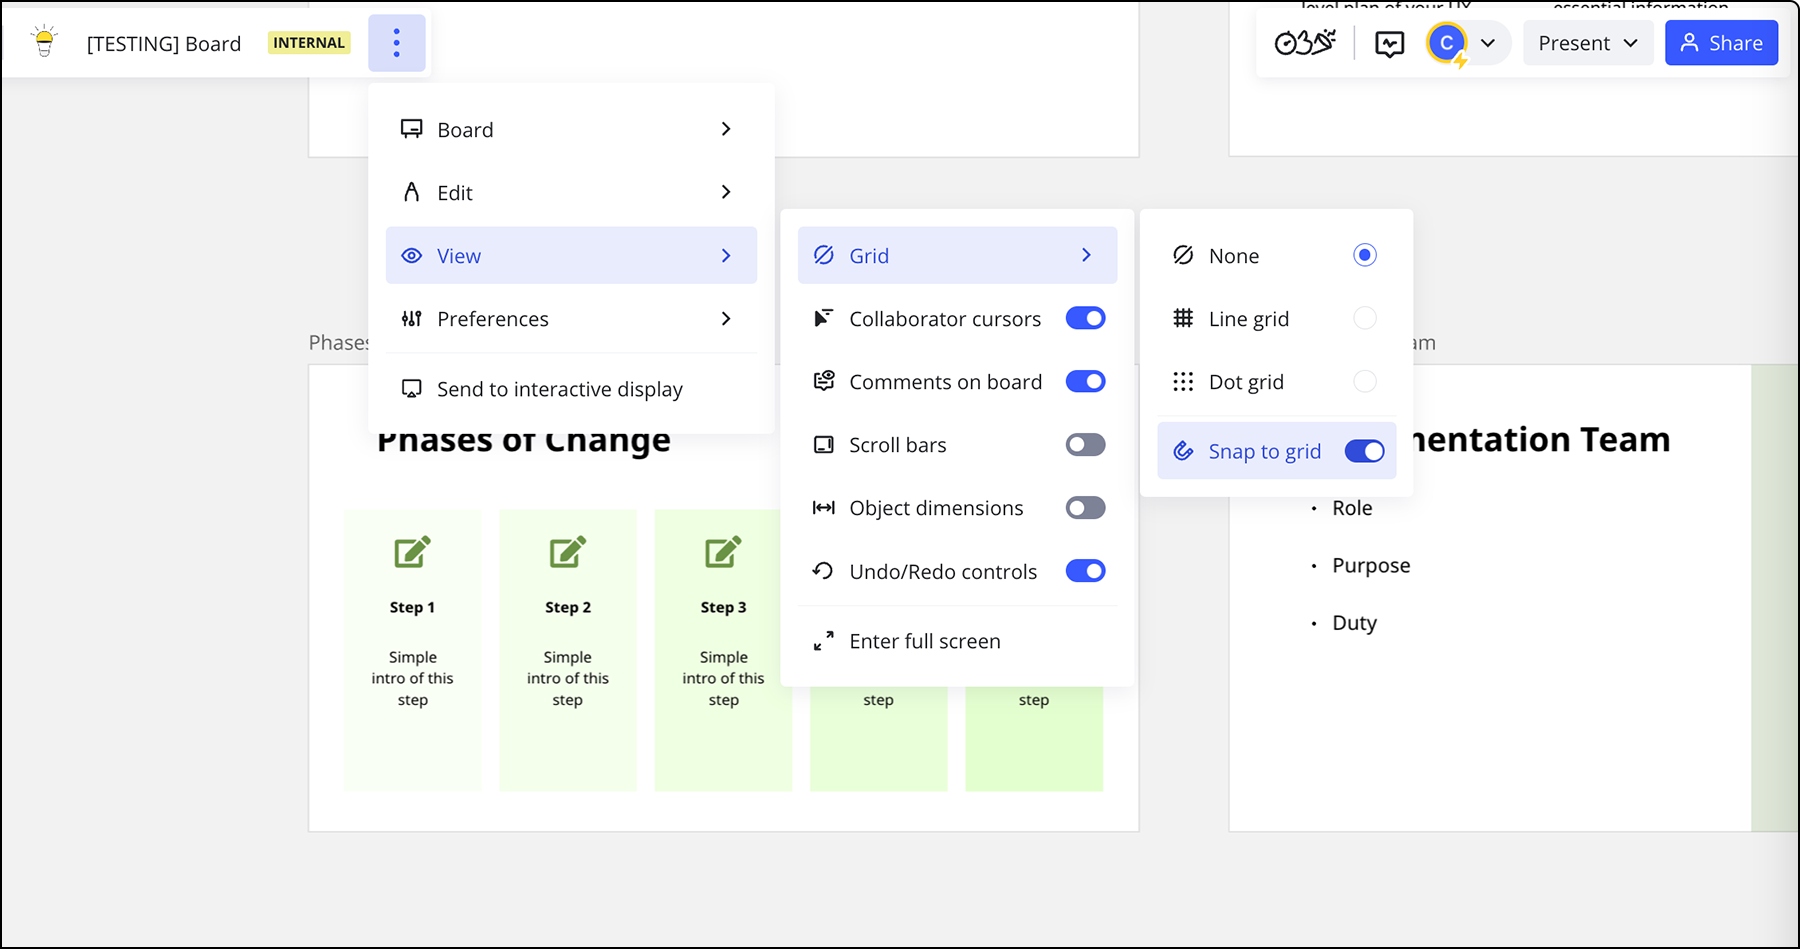
Task: Click the Snap to grid magnet icon
Action: coord(1184,451)
